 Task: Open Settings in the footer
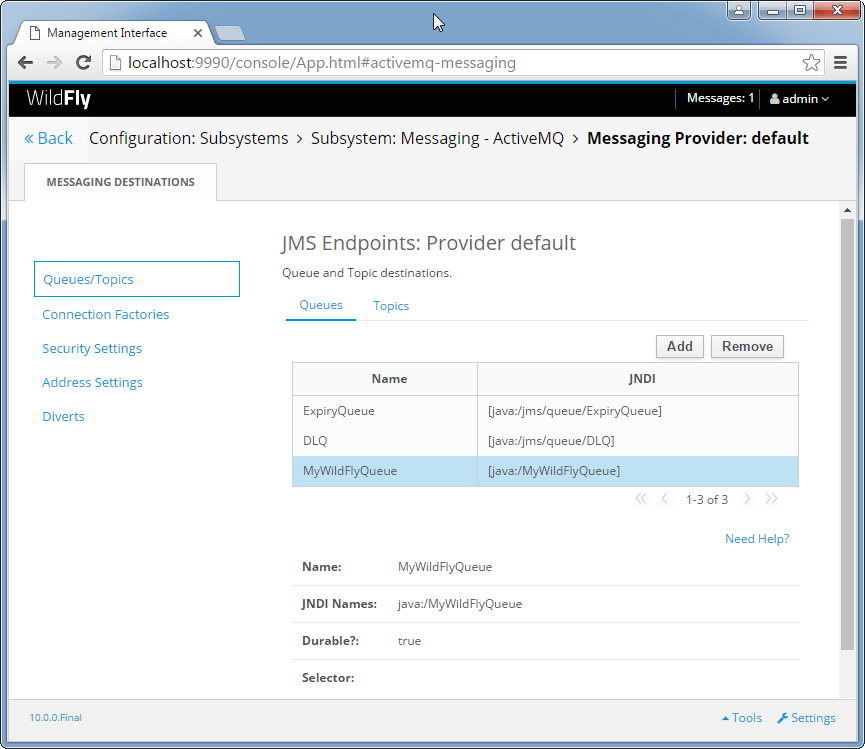pos(807,718)
